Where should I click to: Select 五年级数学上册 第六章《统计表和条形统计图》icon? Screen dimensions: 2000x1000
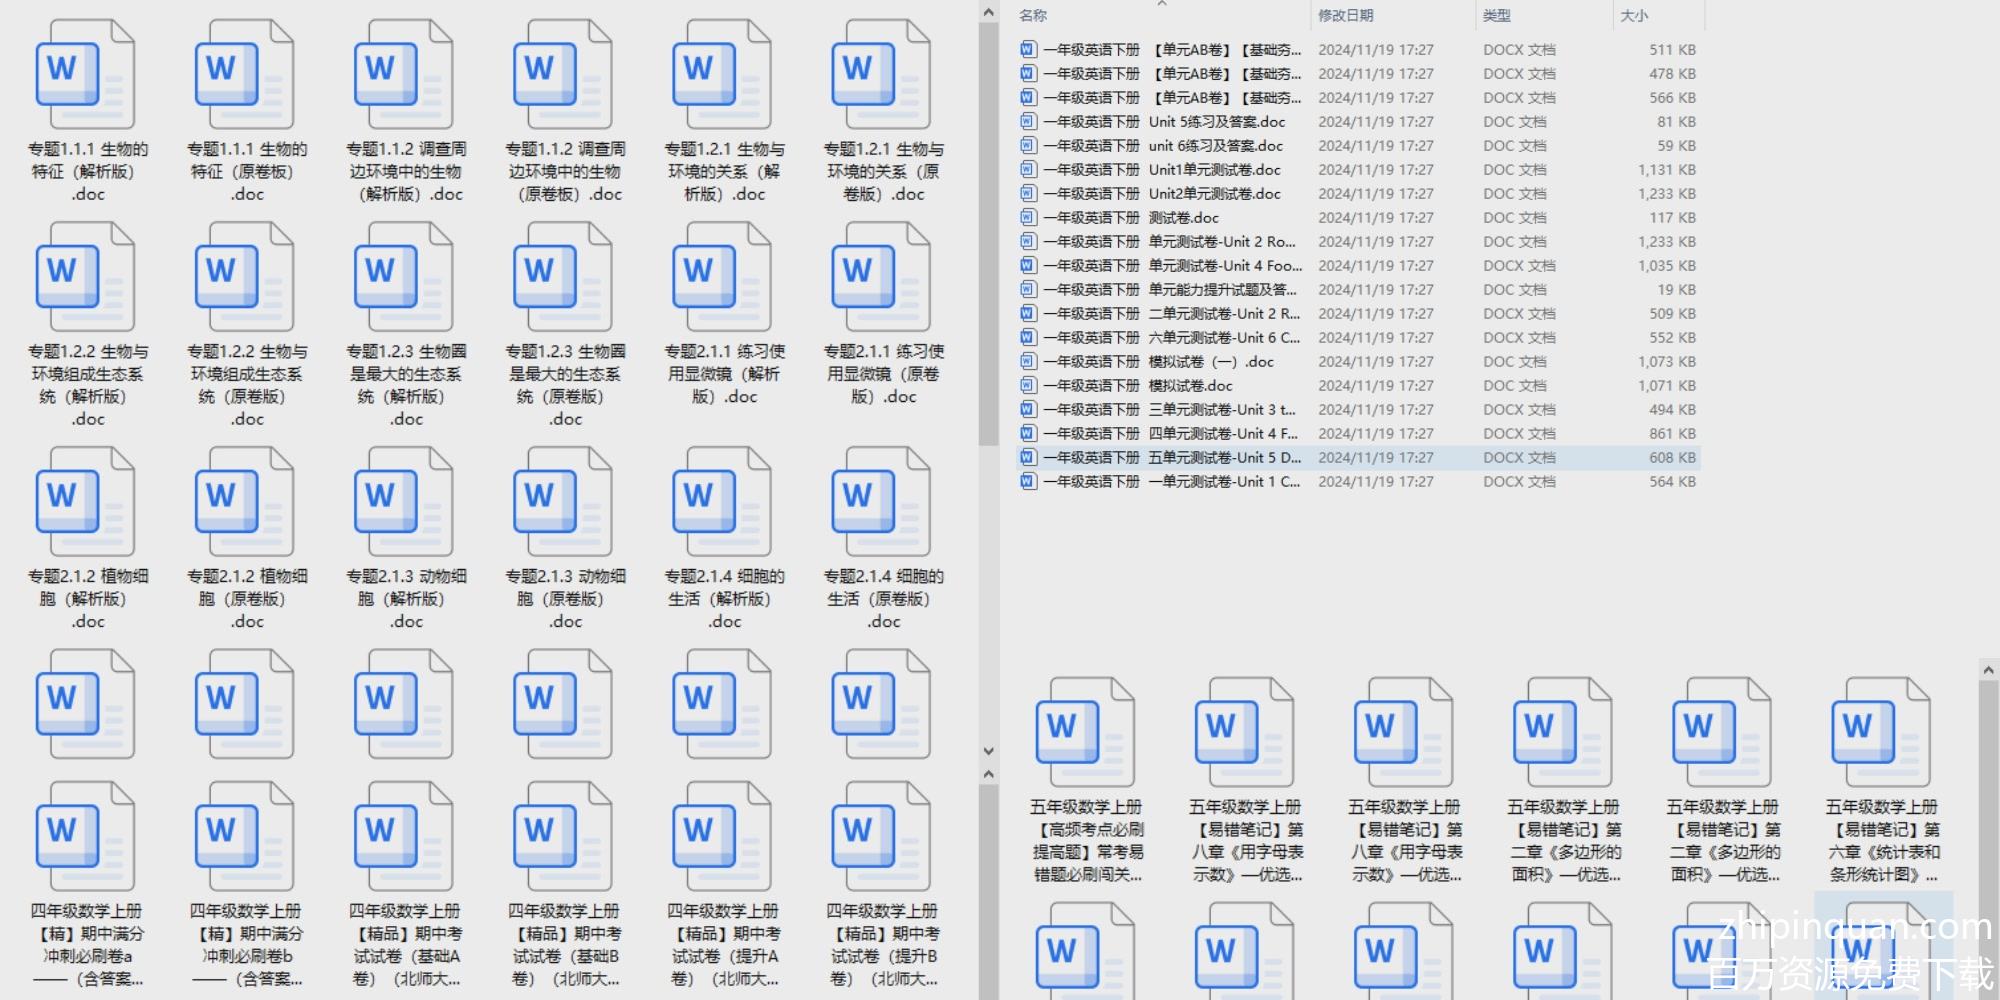click(1881, 734)
